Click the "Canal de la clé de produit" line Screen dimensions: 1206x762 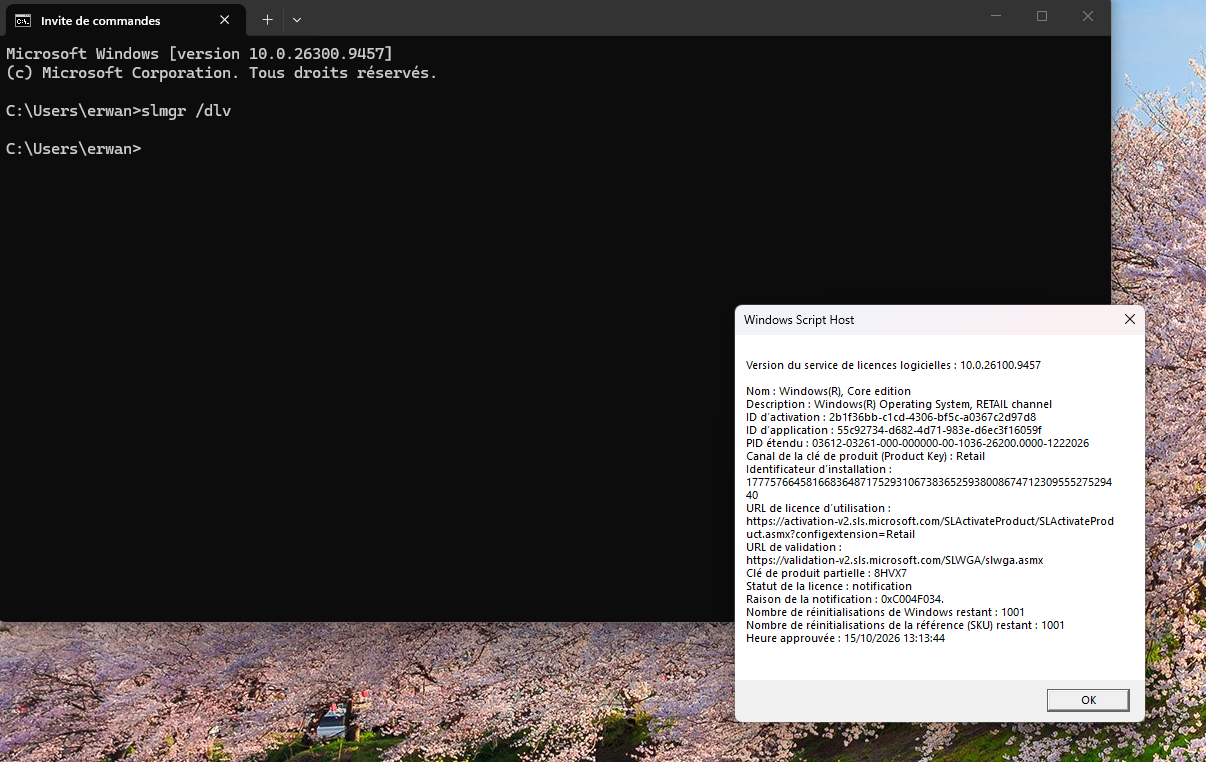[x=865, y=456]
